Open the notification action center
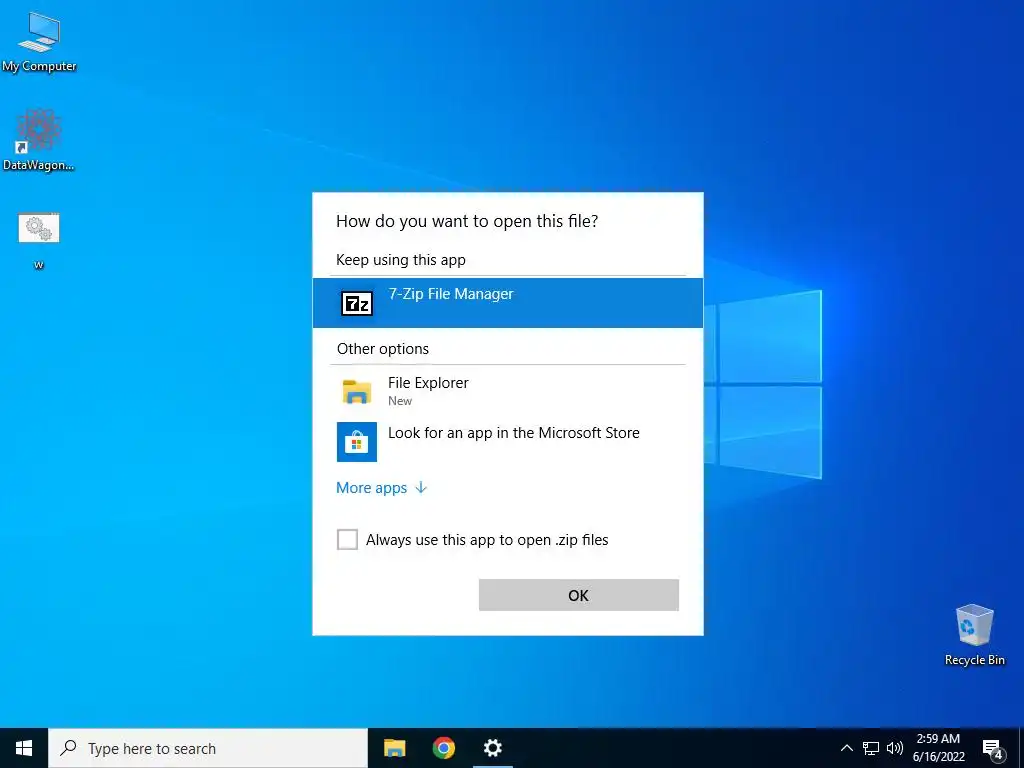This screenshot has width=1024, height=768. click(x=993, y=748)
